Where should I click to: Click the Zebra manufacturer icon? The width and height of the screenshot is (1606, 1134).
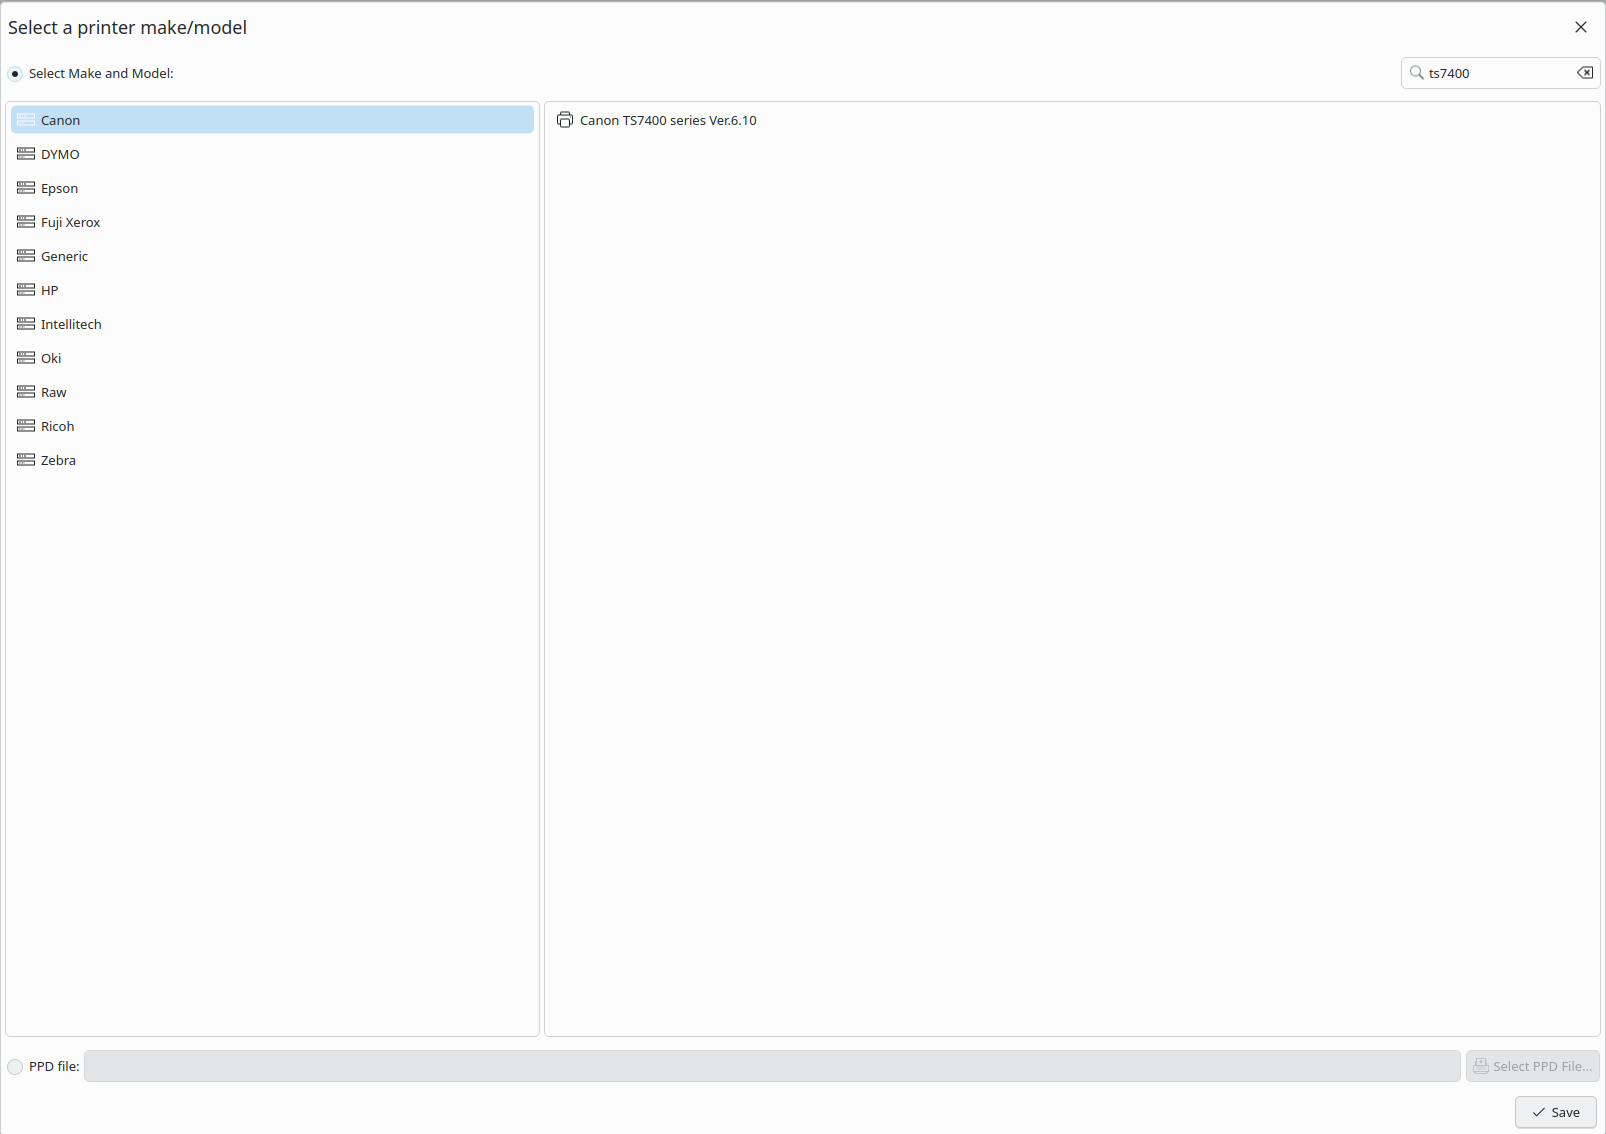(26, 460)
